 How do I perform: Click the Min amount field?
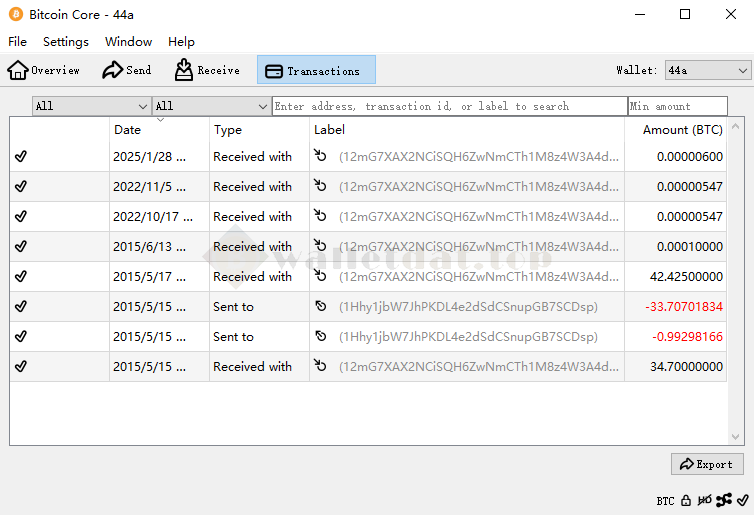tap(677, 106)
